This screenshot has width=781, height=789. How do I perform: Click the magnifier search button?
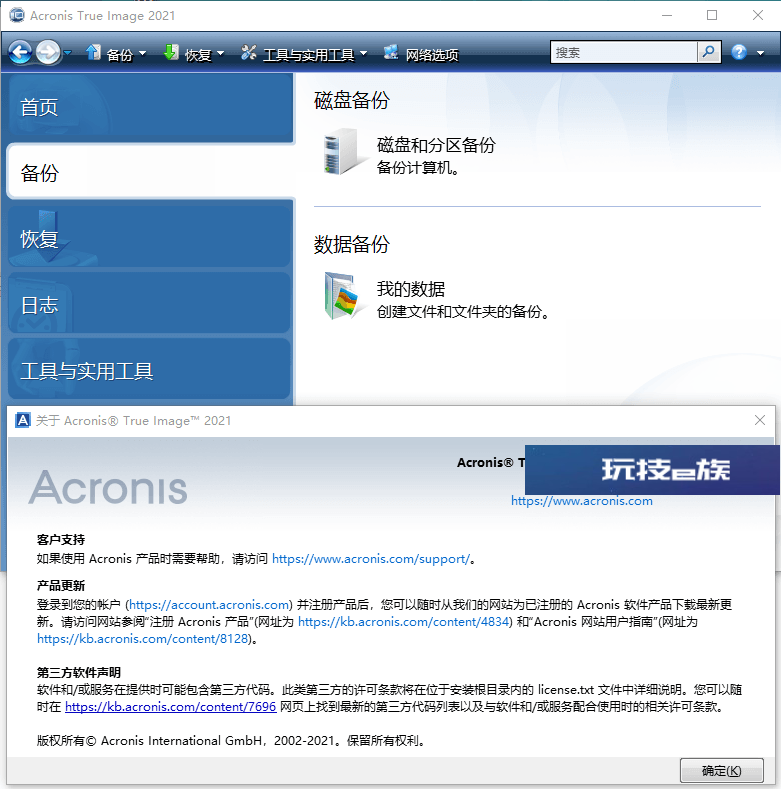click(709, 52)
